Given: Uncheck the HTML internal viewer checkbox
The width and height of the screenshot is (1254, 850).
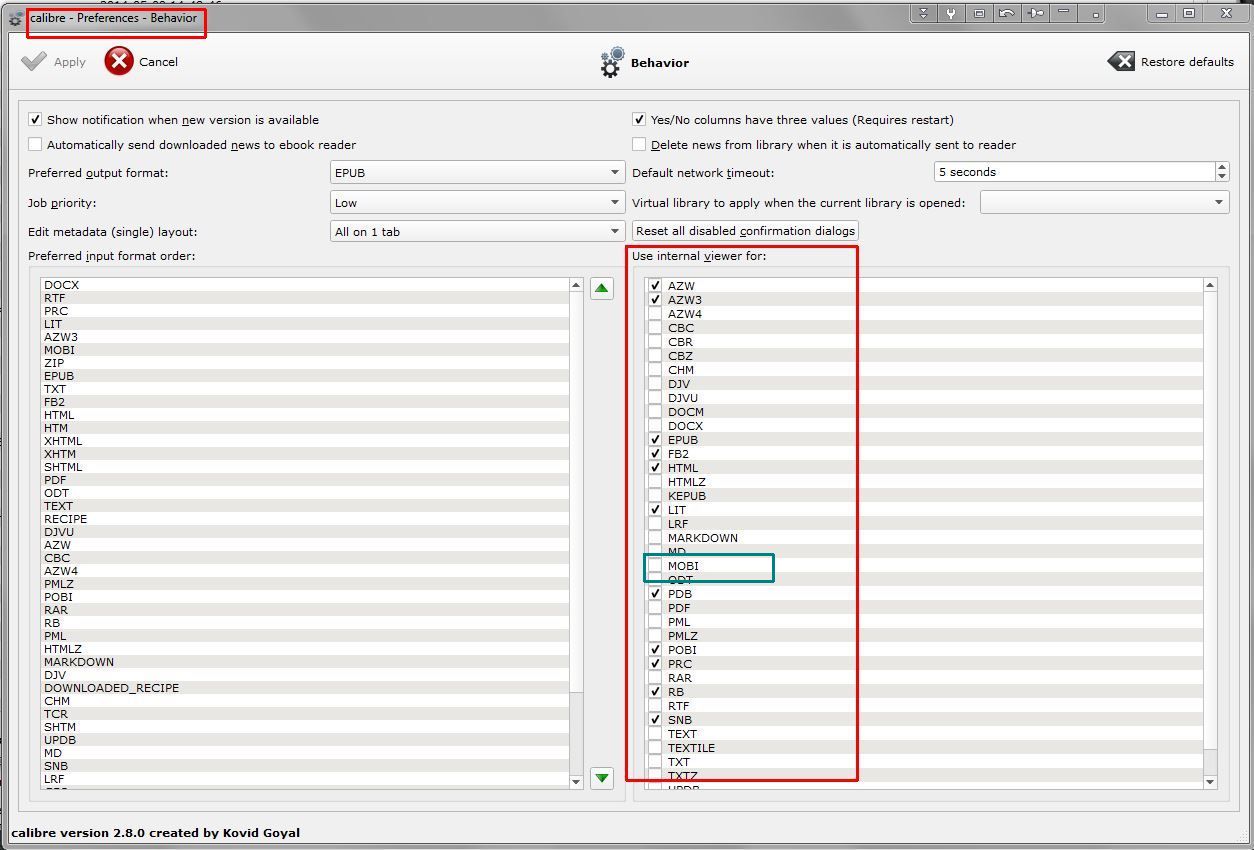Looking at the screenshot, I should tap(655, 468).
